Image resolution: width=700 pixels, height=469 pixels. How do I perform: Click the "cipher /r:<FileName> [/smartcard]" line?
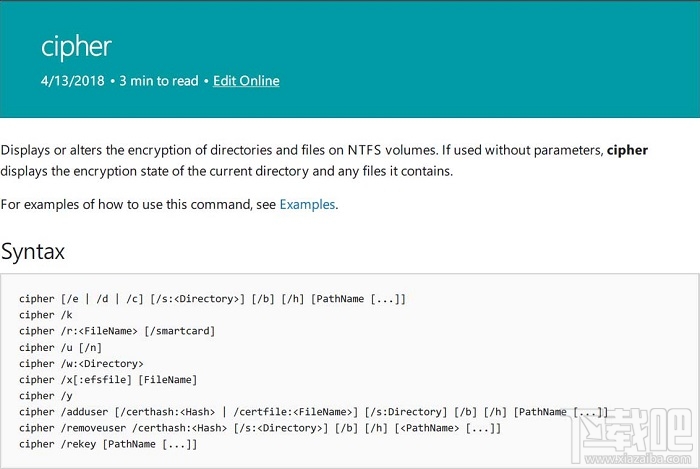point(117,331)
